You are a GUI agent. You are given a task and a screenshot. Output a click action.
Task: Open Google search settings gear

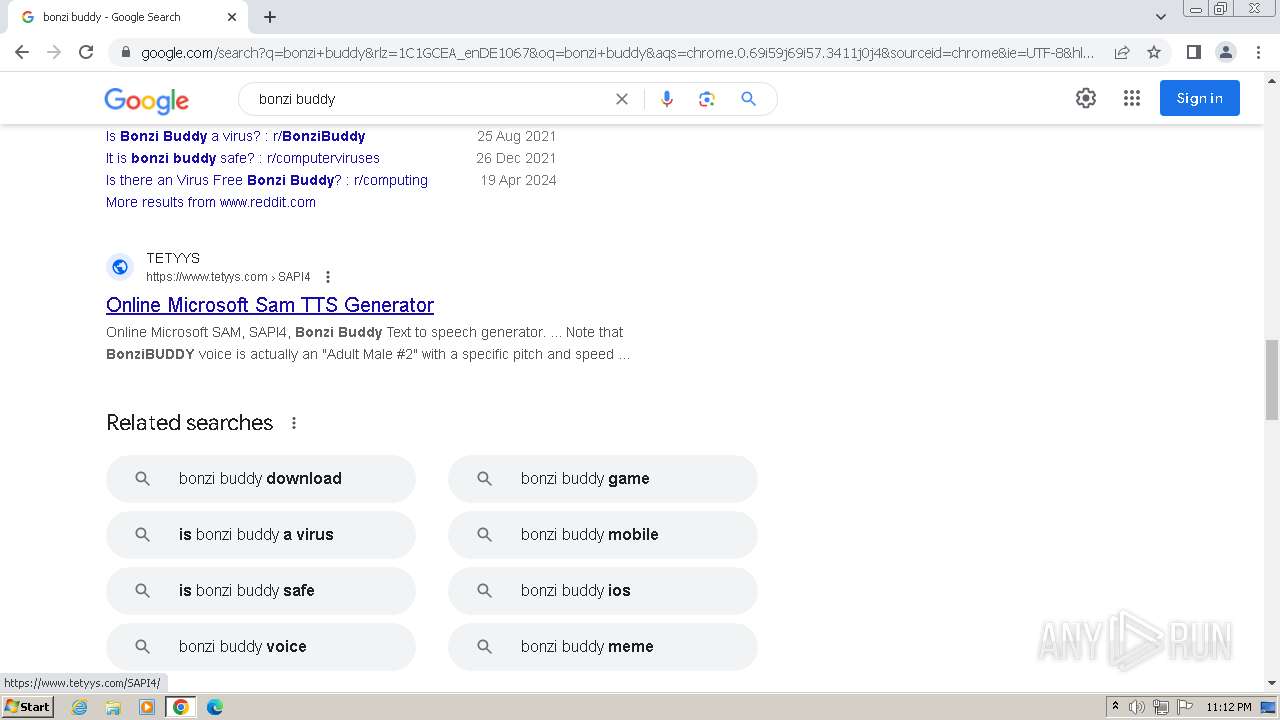coord(1086,98)
